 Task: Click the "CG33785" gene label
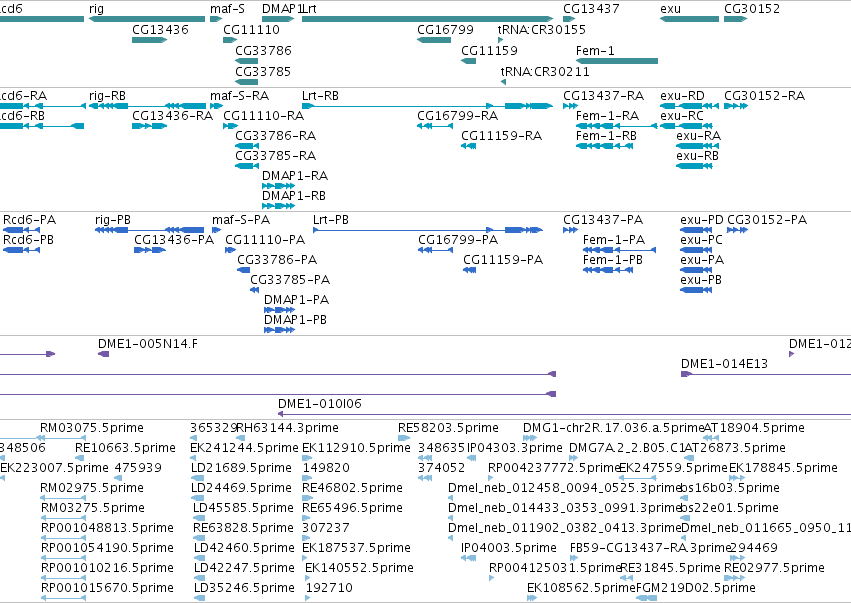(x=263, y=72)
